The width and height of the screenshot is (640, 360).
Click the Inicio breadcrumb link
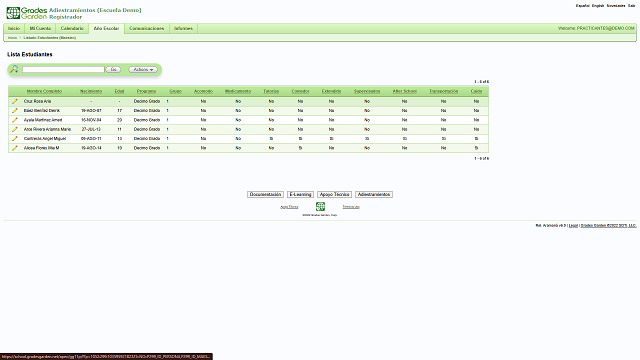coord(13,38)
